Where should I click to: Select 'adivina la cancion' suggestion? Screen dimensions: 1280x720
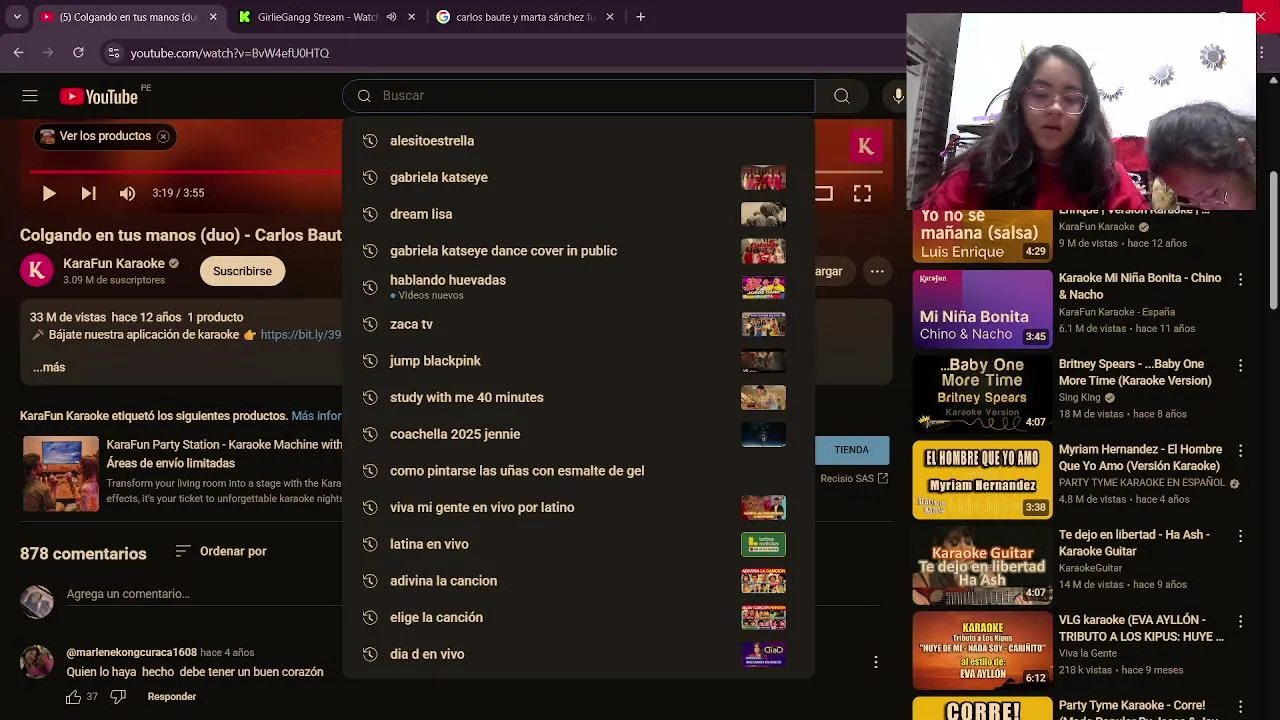point(579,581)
